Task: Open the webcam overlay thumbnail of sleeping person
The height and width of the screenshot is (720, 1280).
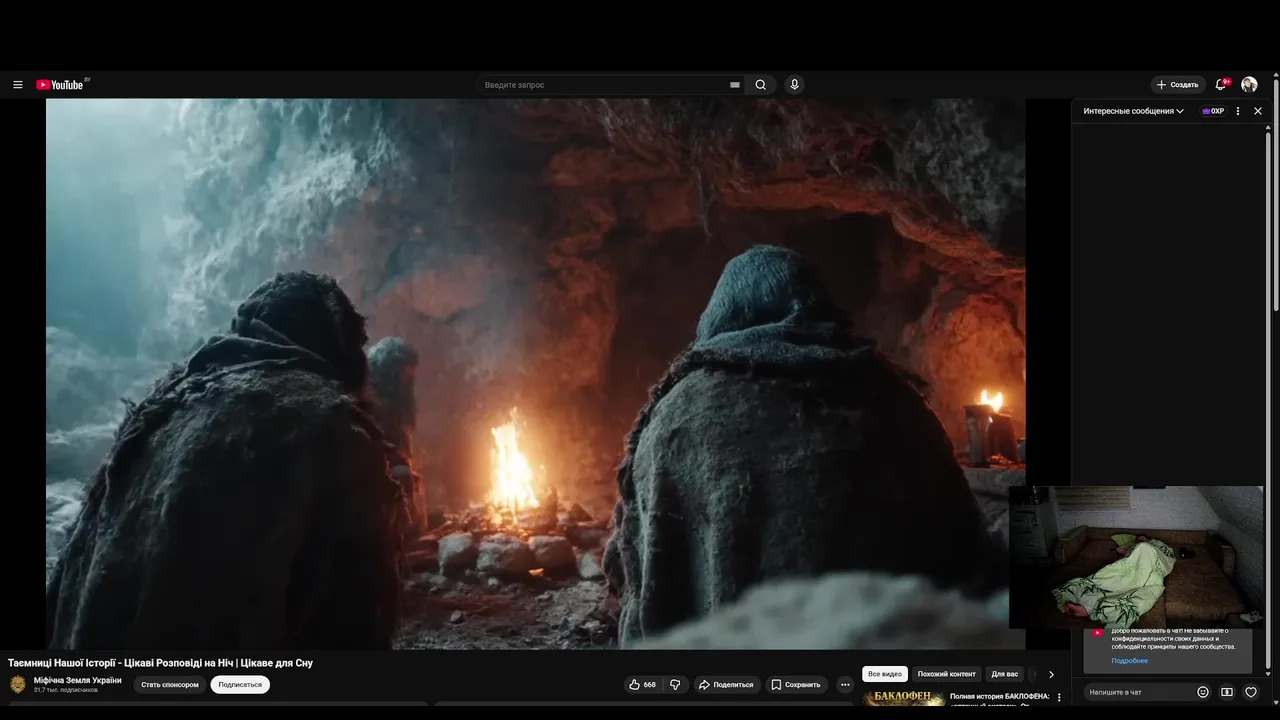Action: (1136, 557)
